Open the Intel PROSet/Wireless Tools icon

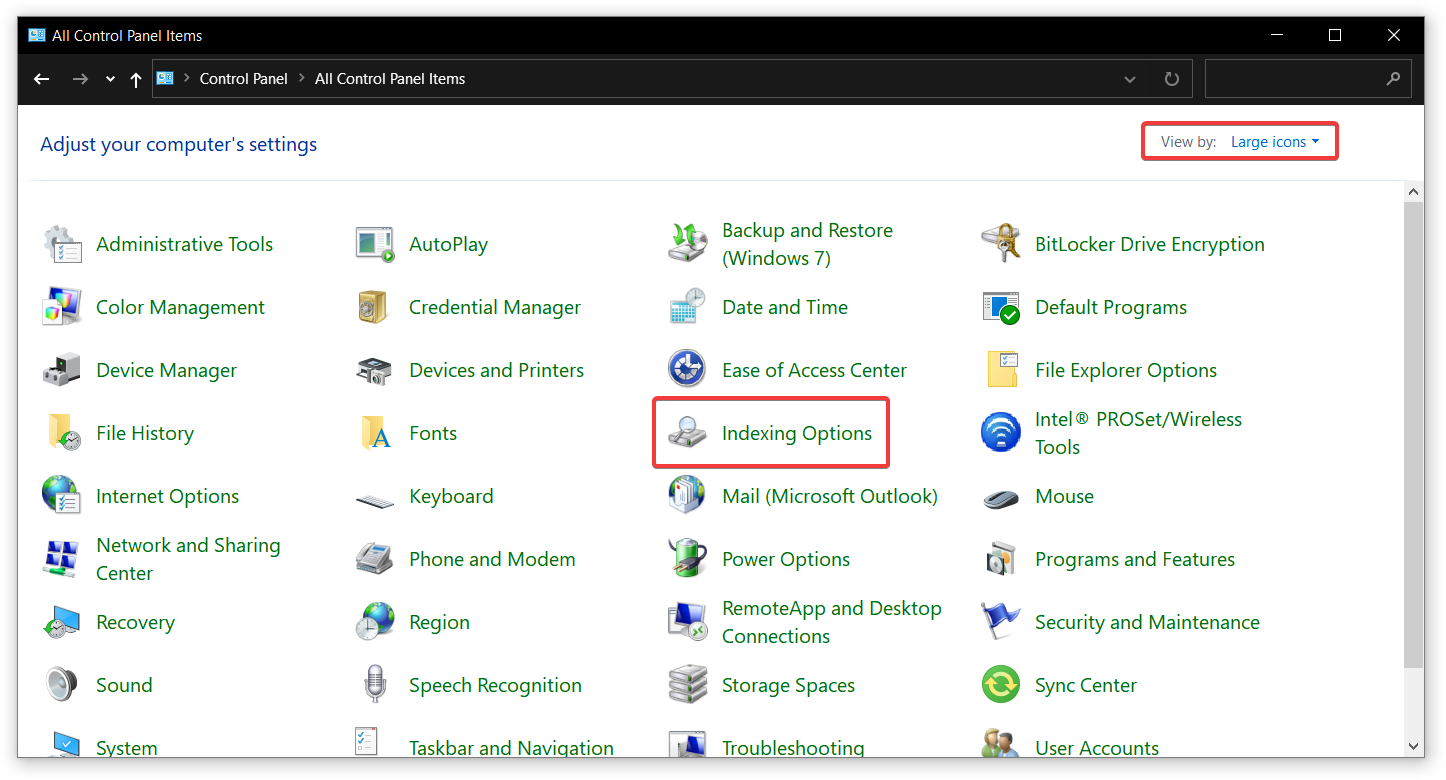(x=1000, y=433)
